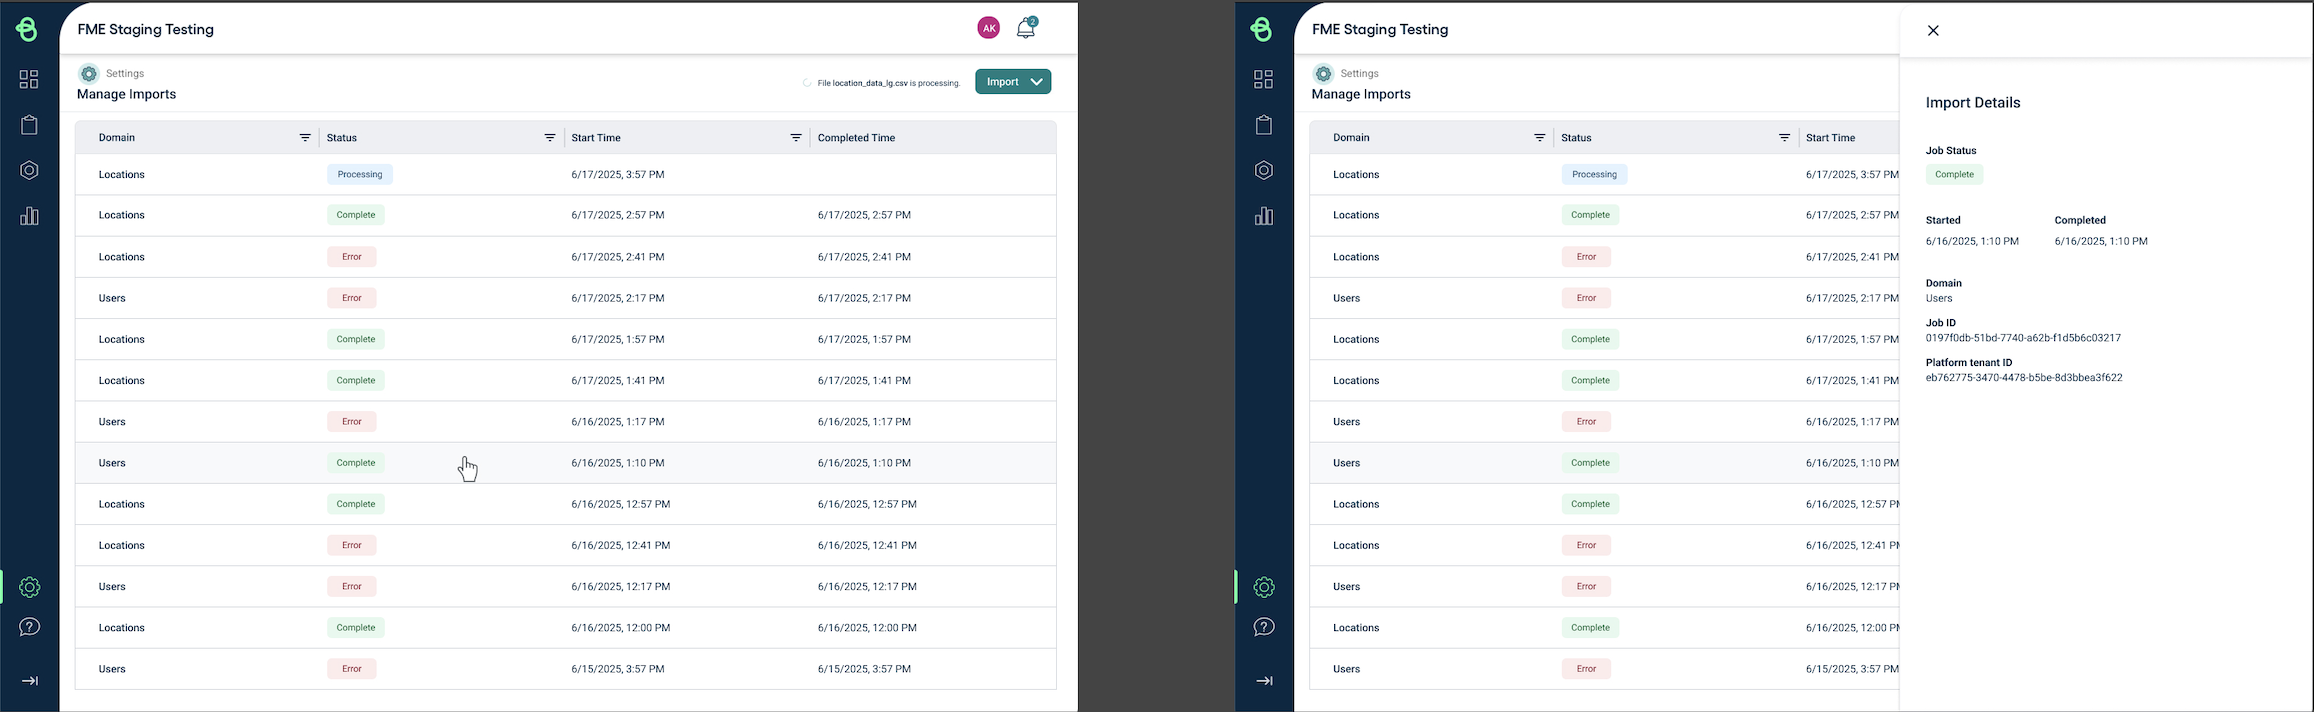Click the Settings breadcrumb gear icon in right window
The image size is (2314, 712).
click(x=1324, y=73)
